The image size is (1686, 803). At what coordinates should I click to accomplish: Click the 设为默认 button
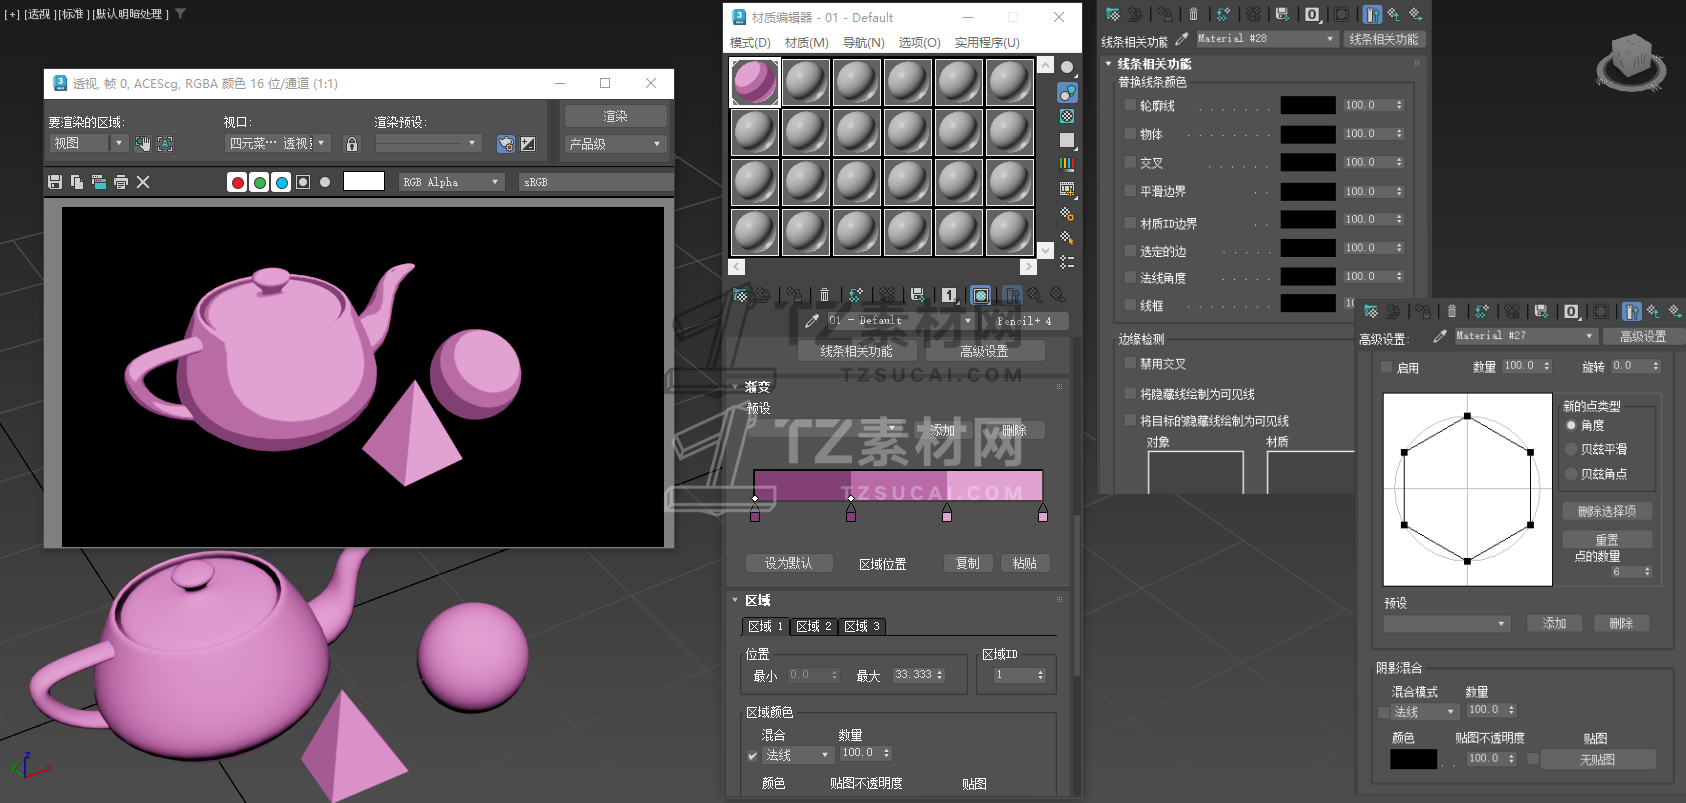click(x=788, y=563)
